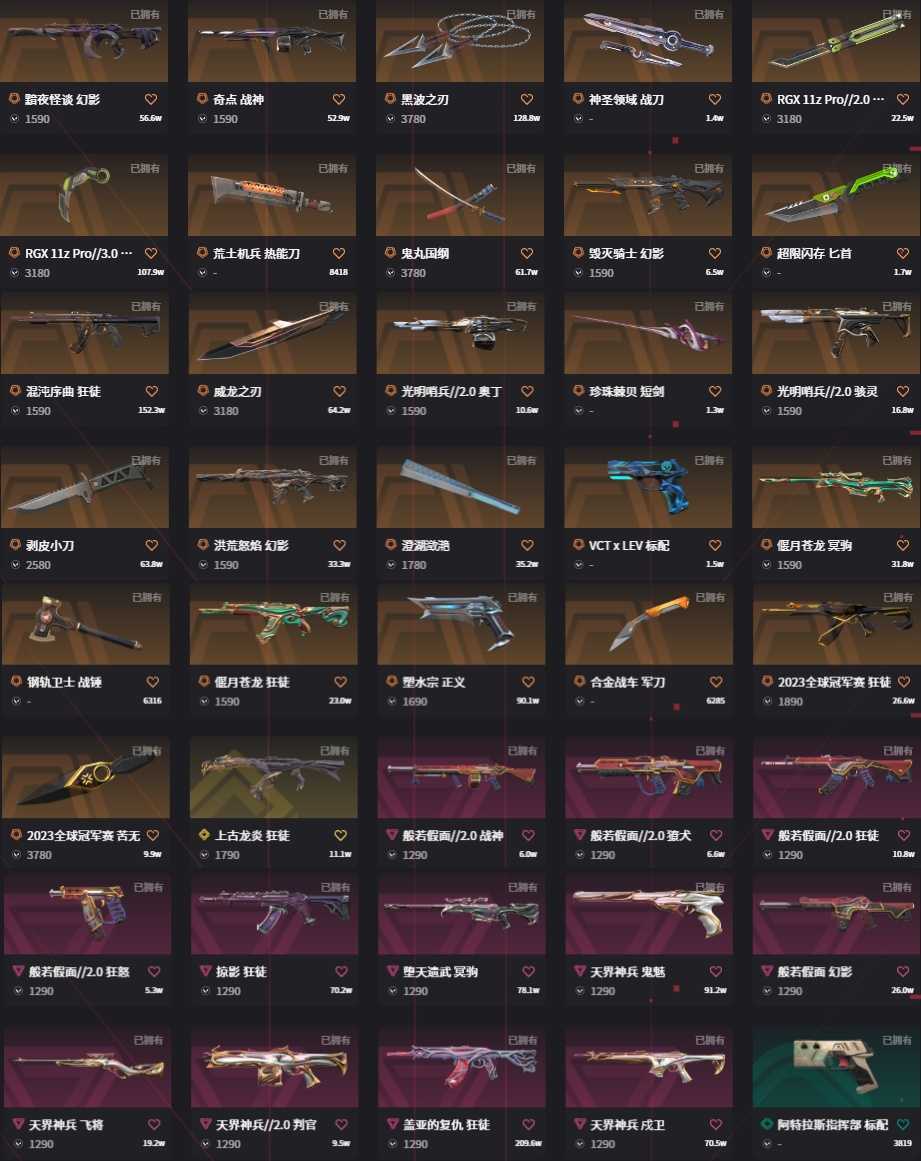Click heart icon beside VCT x LEV 标配

click(714, 545)
